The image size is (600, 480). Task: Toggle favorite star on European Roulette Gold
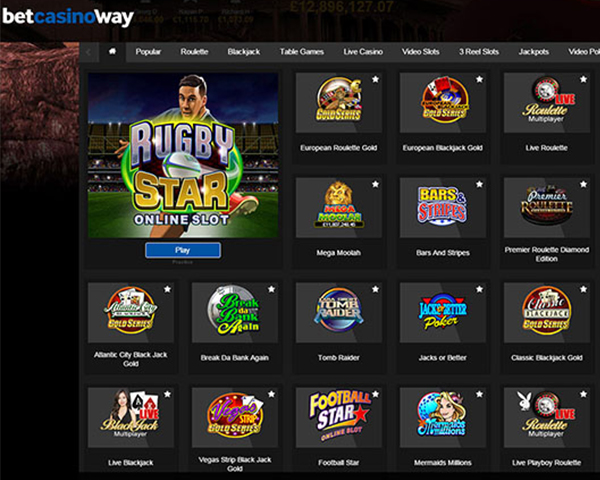coord(375,79)
